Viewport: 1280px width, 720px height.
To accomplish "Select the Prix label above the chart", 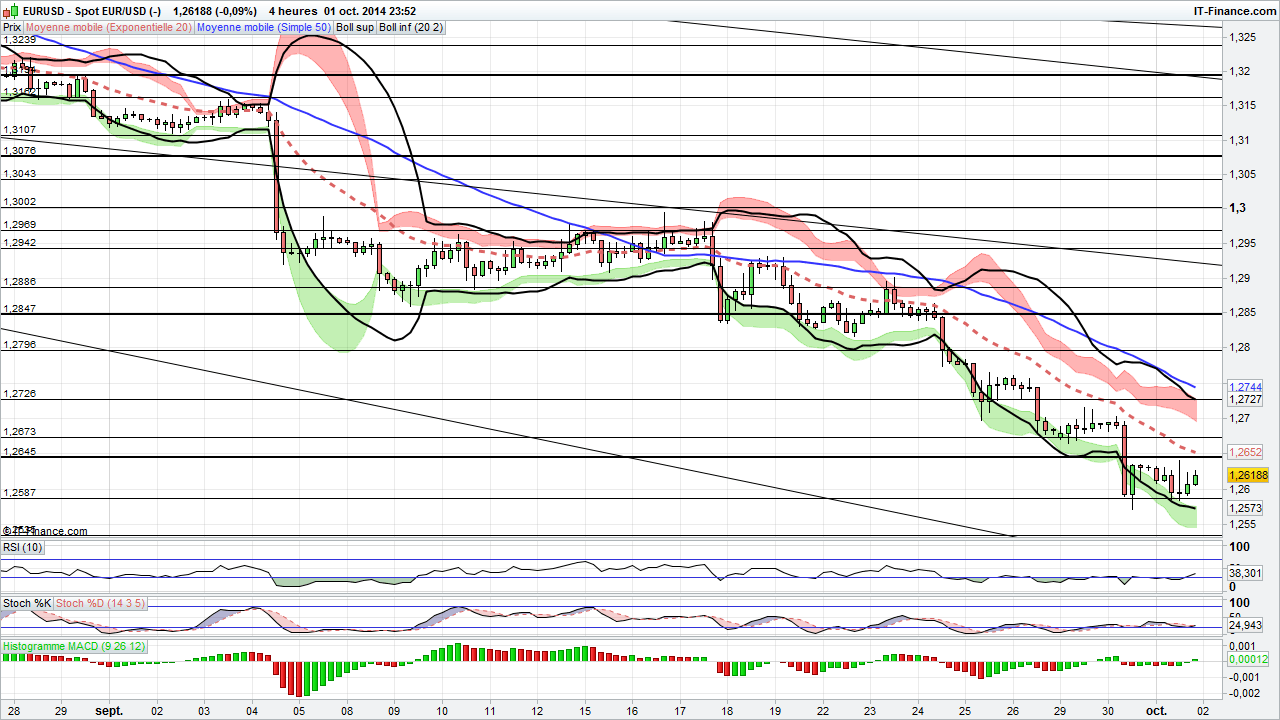I will [11, 27].
